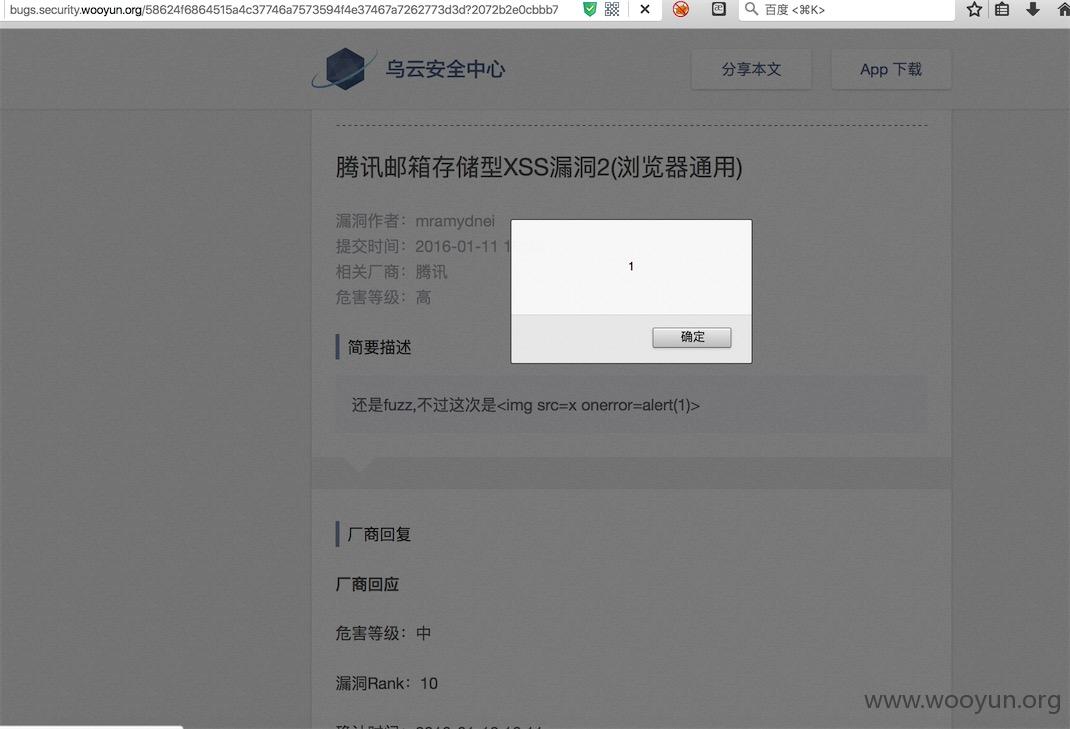This screenshot has height=729, width=1070.
Task: Bookmark this page with the star icon
Action: coord(974,10)
